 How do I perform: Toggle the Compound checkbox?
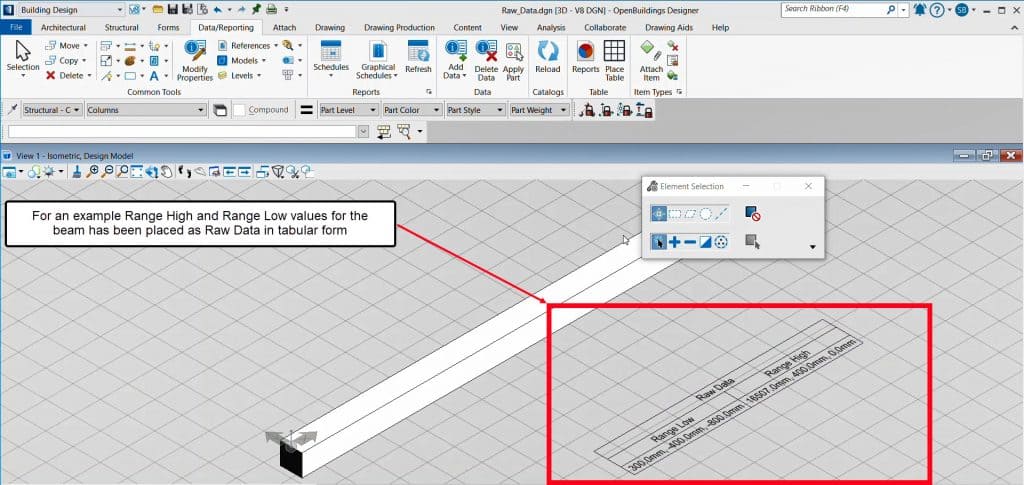[x=240, y=110]
